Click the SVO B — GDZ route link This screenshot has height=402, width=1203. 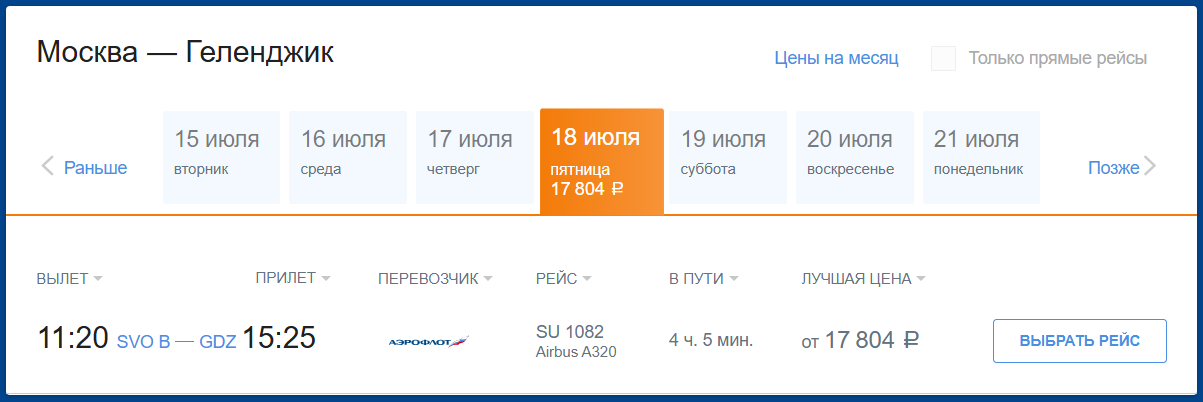point(177,341)
